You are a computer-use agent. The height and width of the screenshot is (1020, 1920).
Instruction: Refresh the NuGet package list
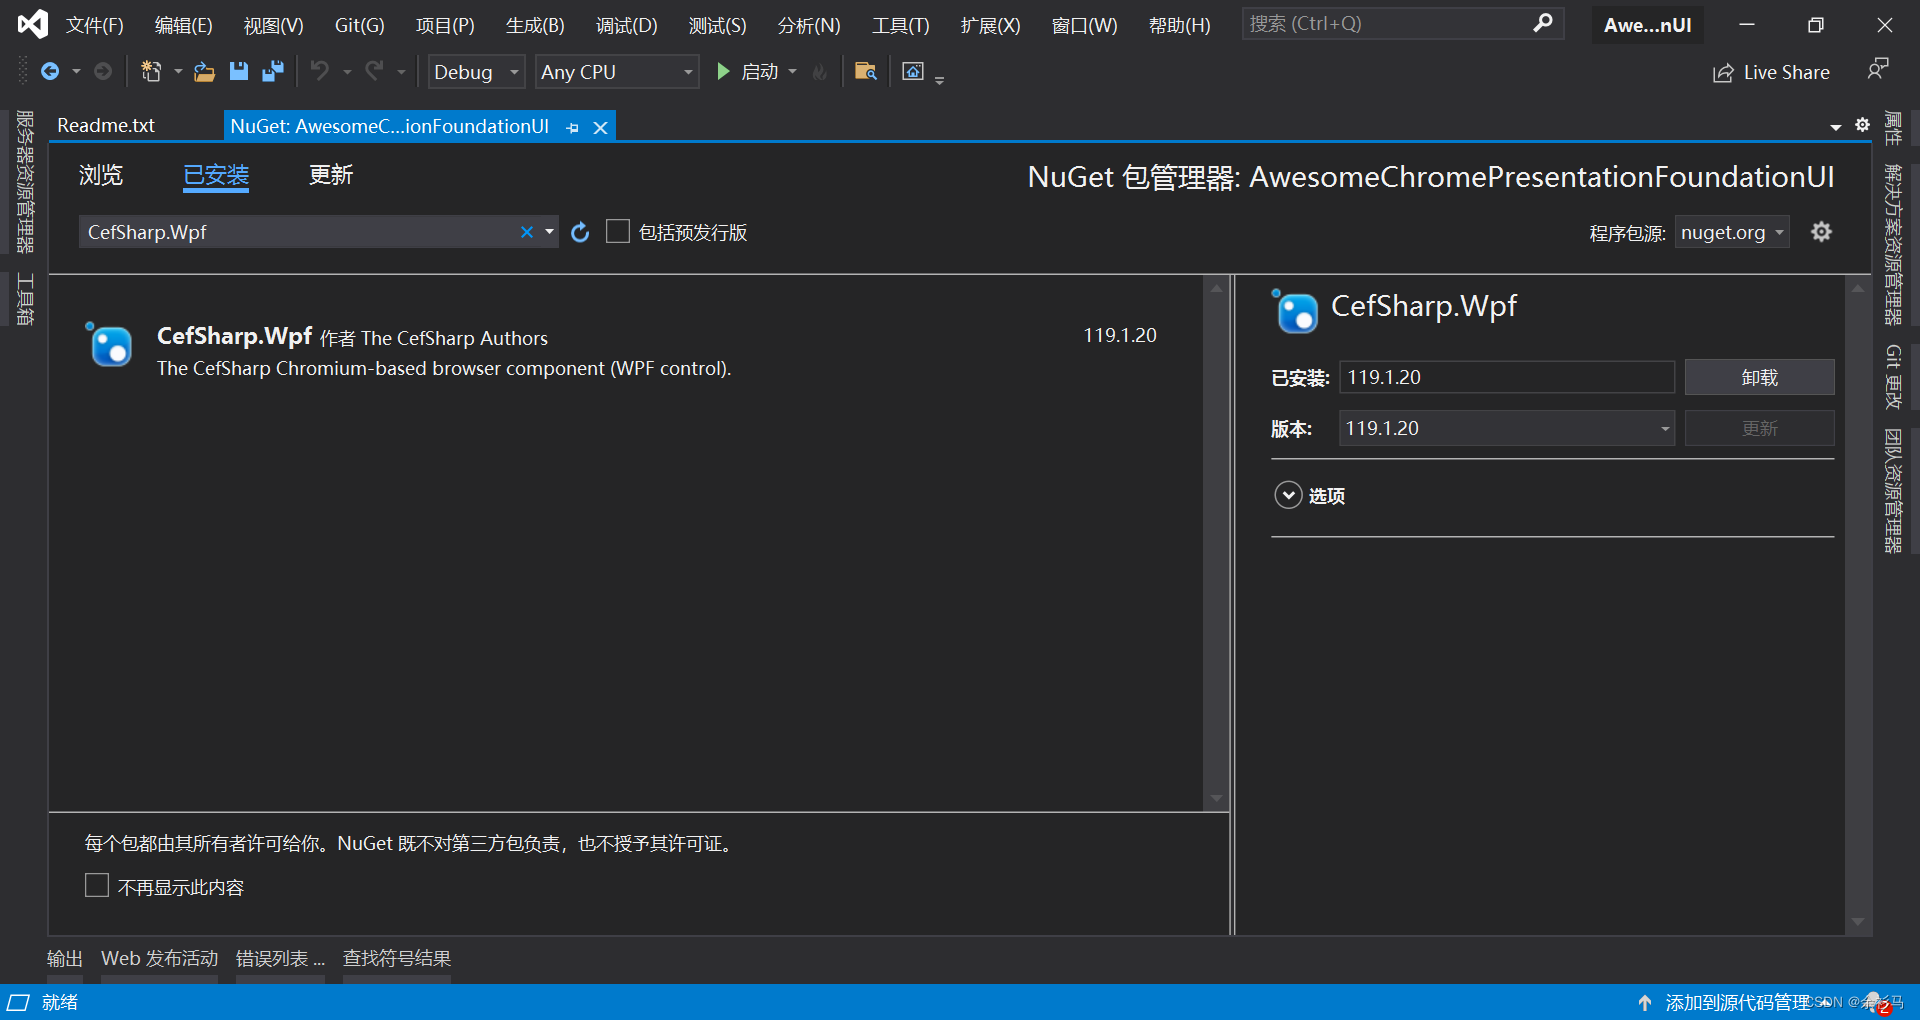click(x=580, y=232)
